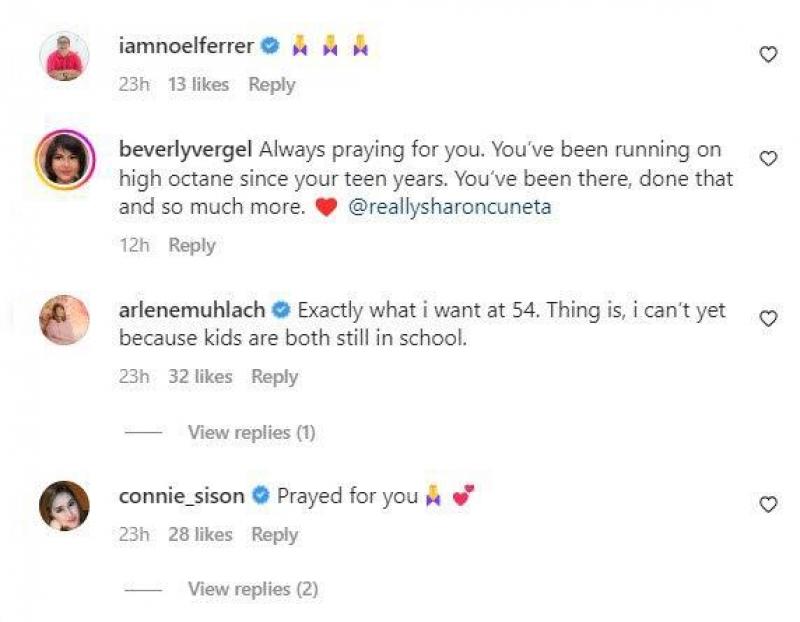Reply to connie_sison's comment
Image resolution: width=800 pixels, height=622 pixels.
pos(275,535)
